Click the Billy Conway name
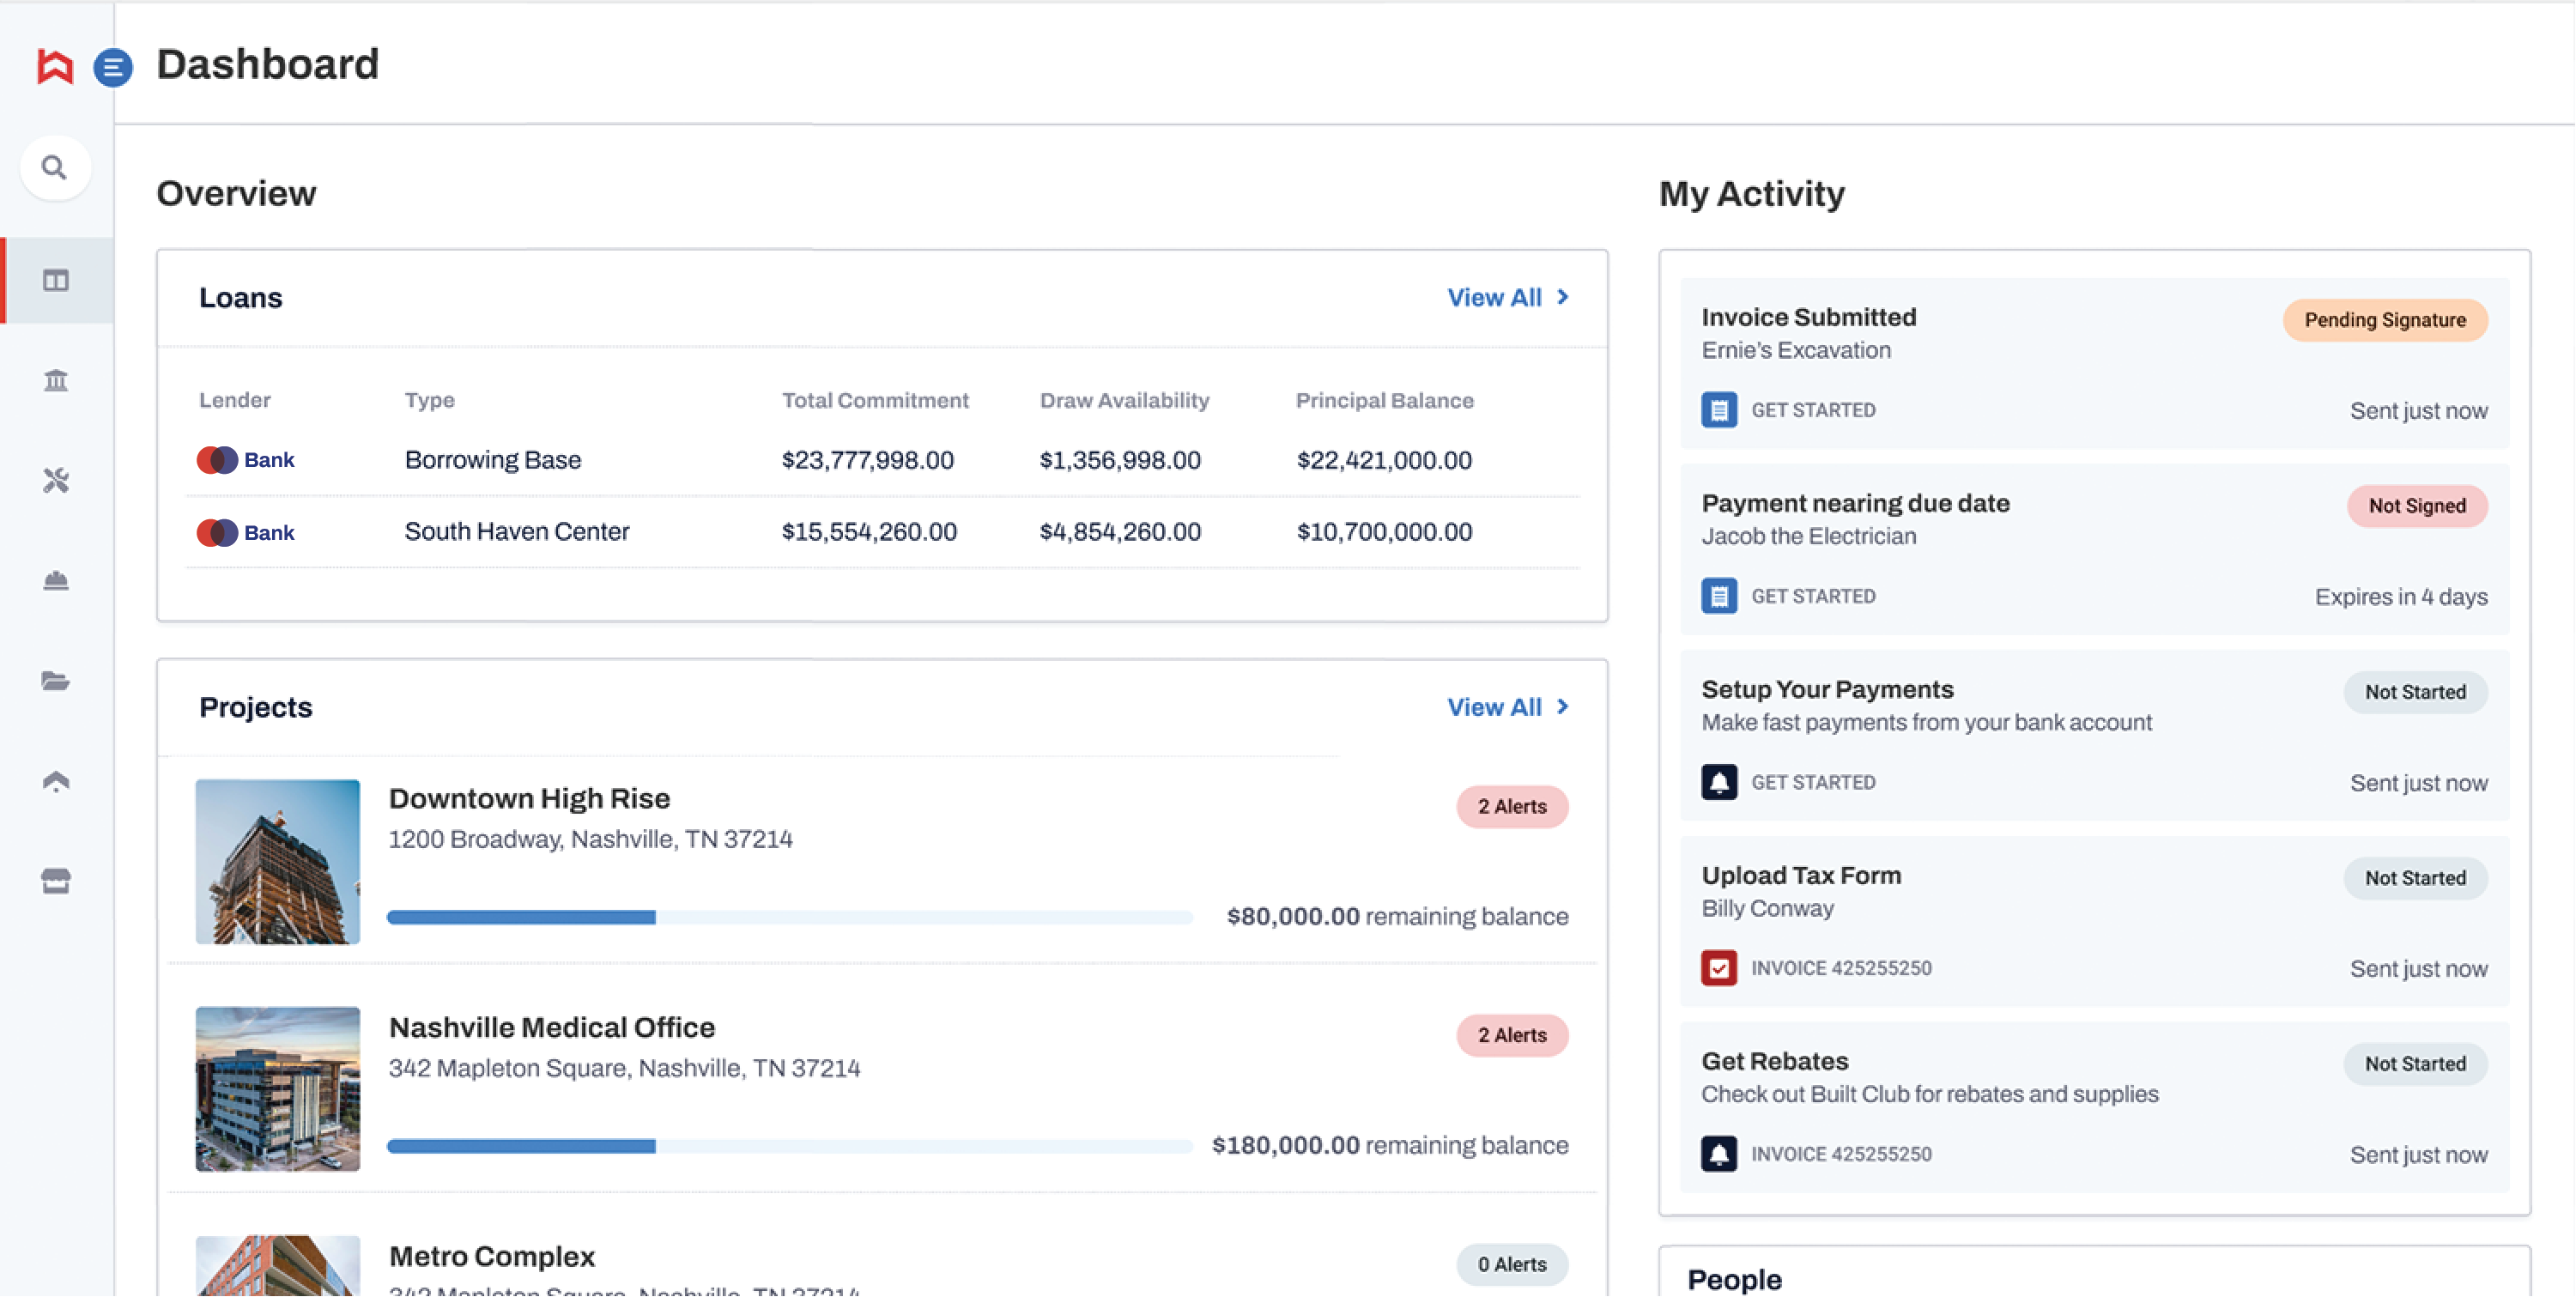Viewport: 2576px width, 1297px height. tap(1768, 909)
